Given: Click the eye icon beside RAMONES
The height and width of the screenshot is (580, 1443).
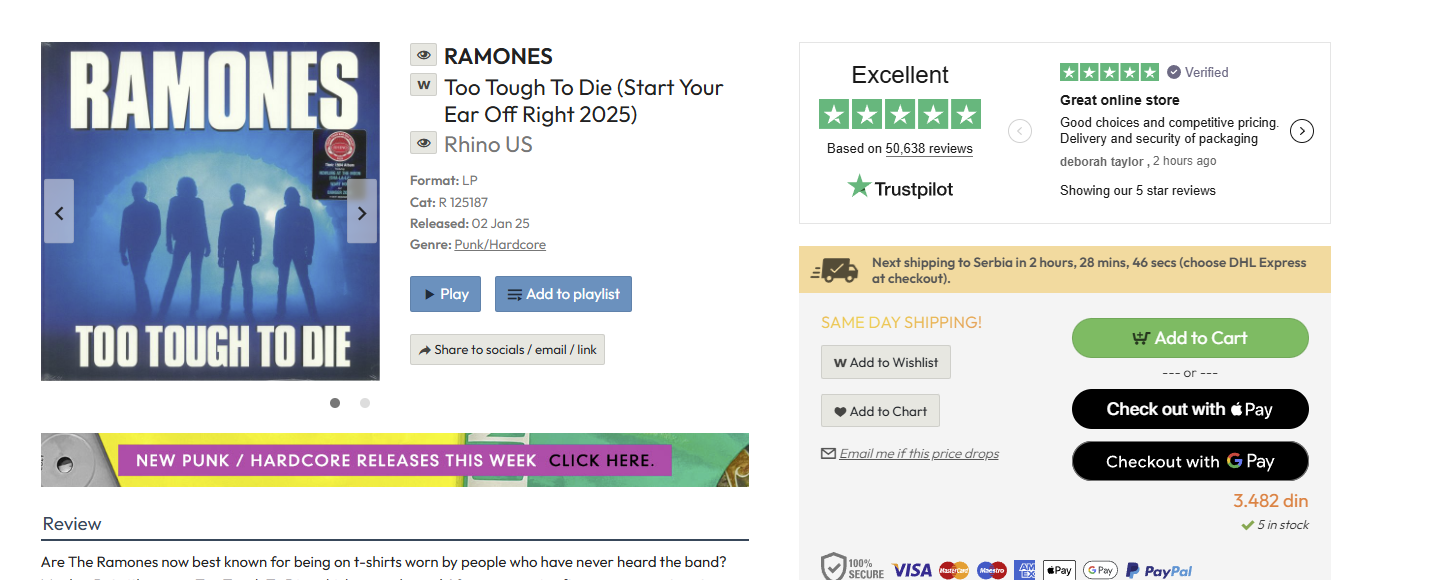Looking at the screenshot, I should (x=423, y=55).
